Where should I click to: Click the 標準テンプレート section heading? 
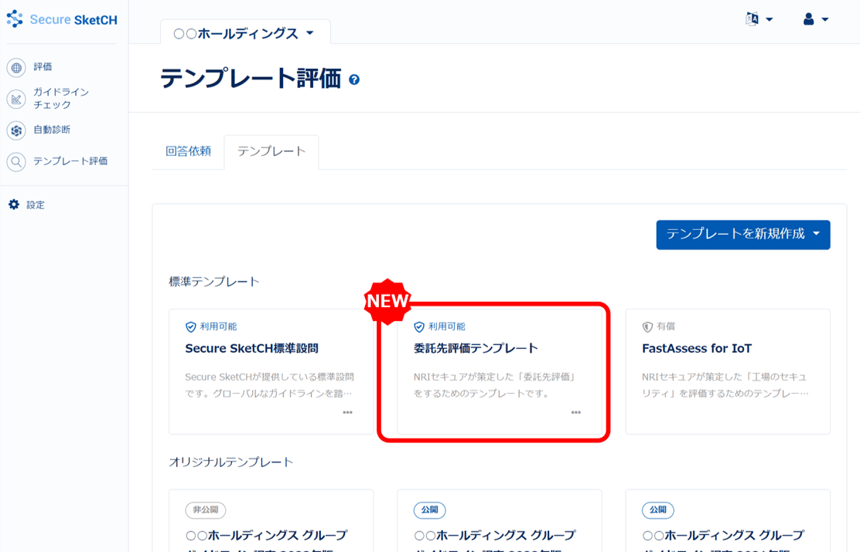[x=214, y=281]
